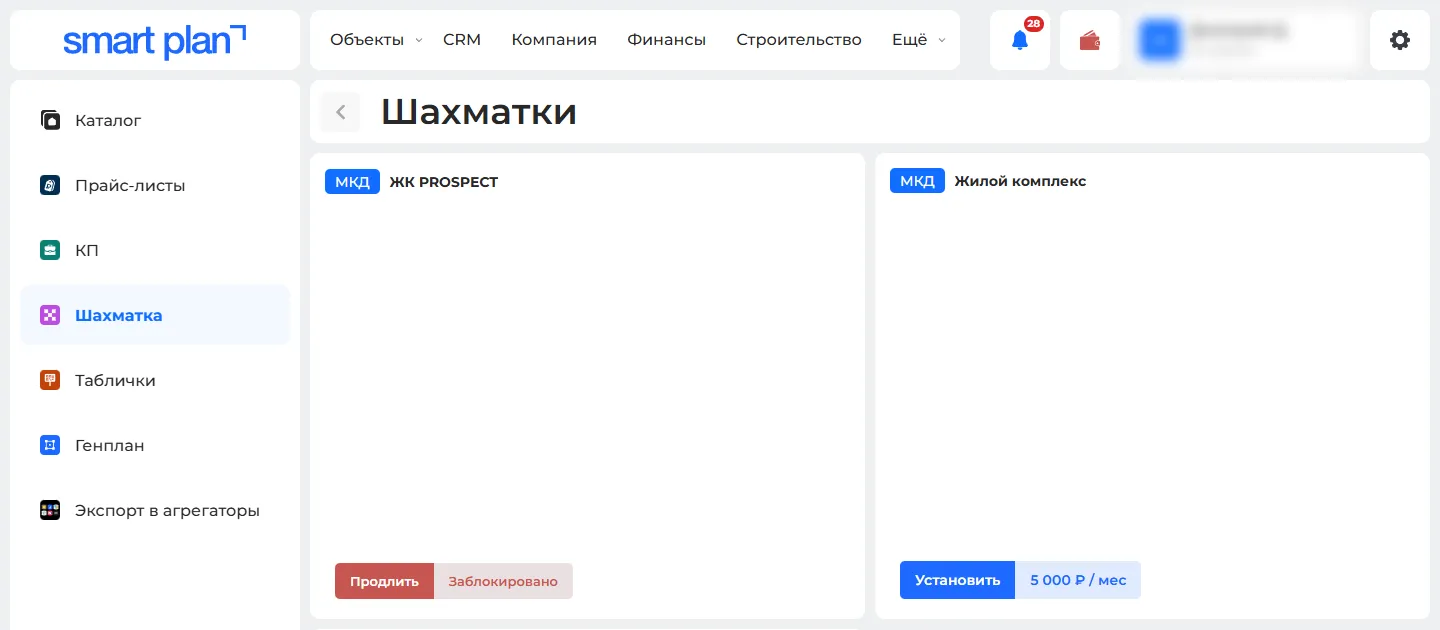This screenshot has height=630, width=1440.
Task: Click the Таблички sign icon
Action: click(50, 380)
